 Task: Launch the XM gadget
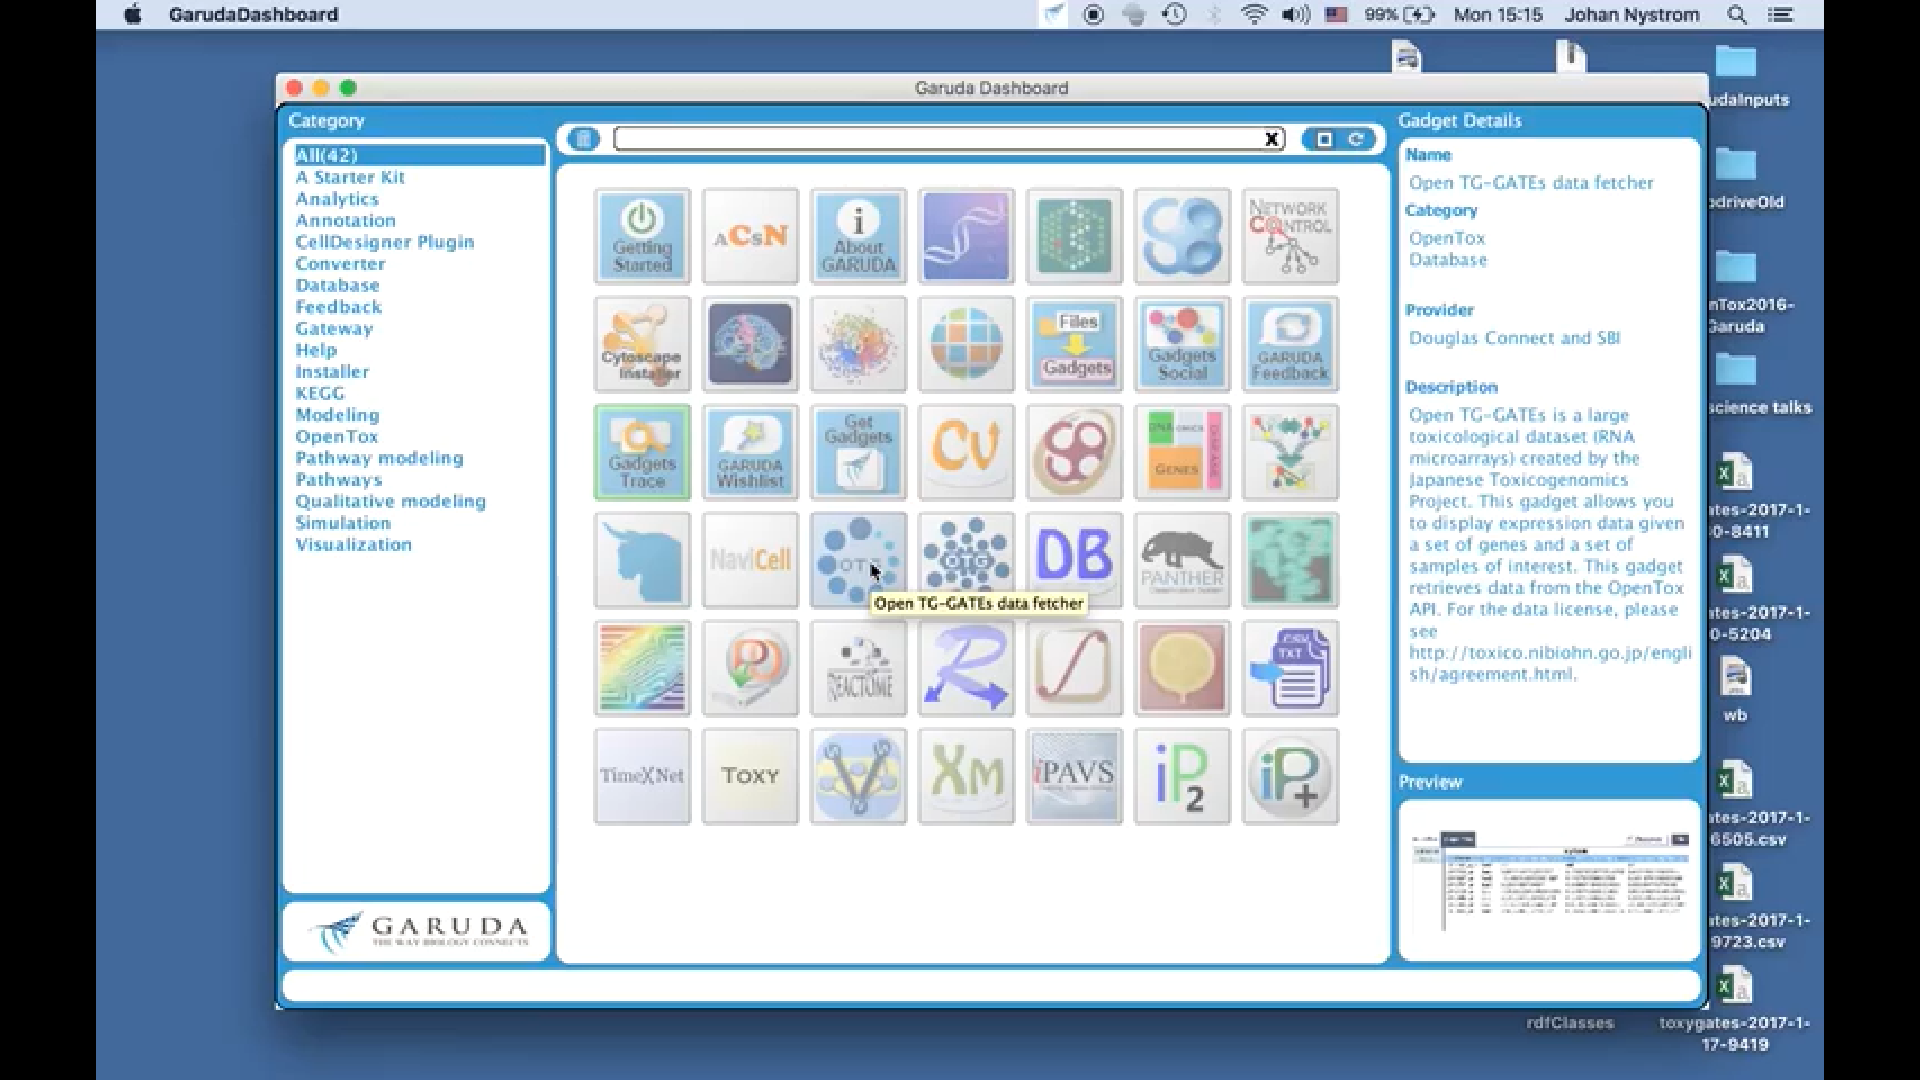point(966,776)
